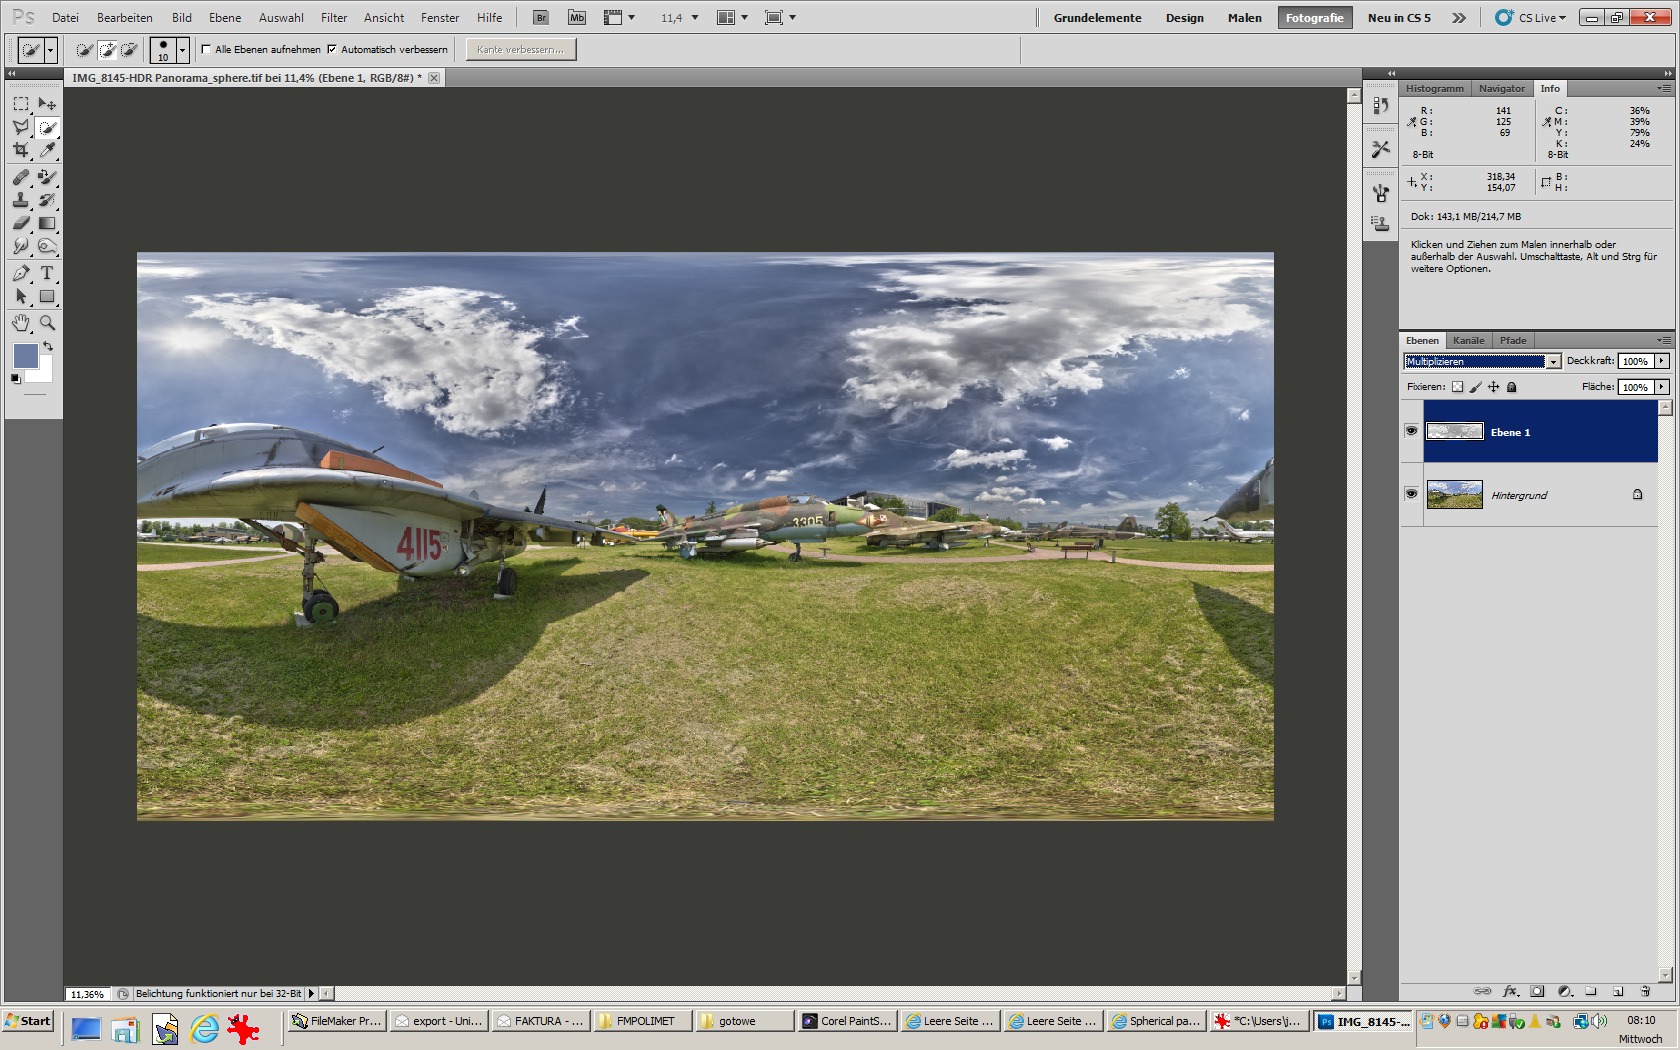This screenshot has height=1050, width=1680.
Task: Uncheck 'Automatisch verbessern' option
Action: [x=332, y=49]
